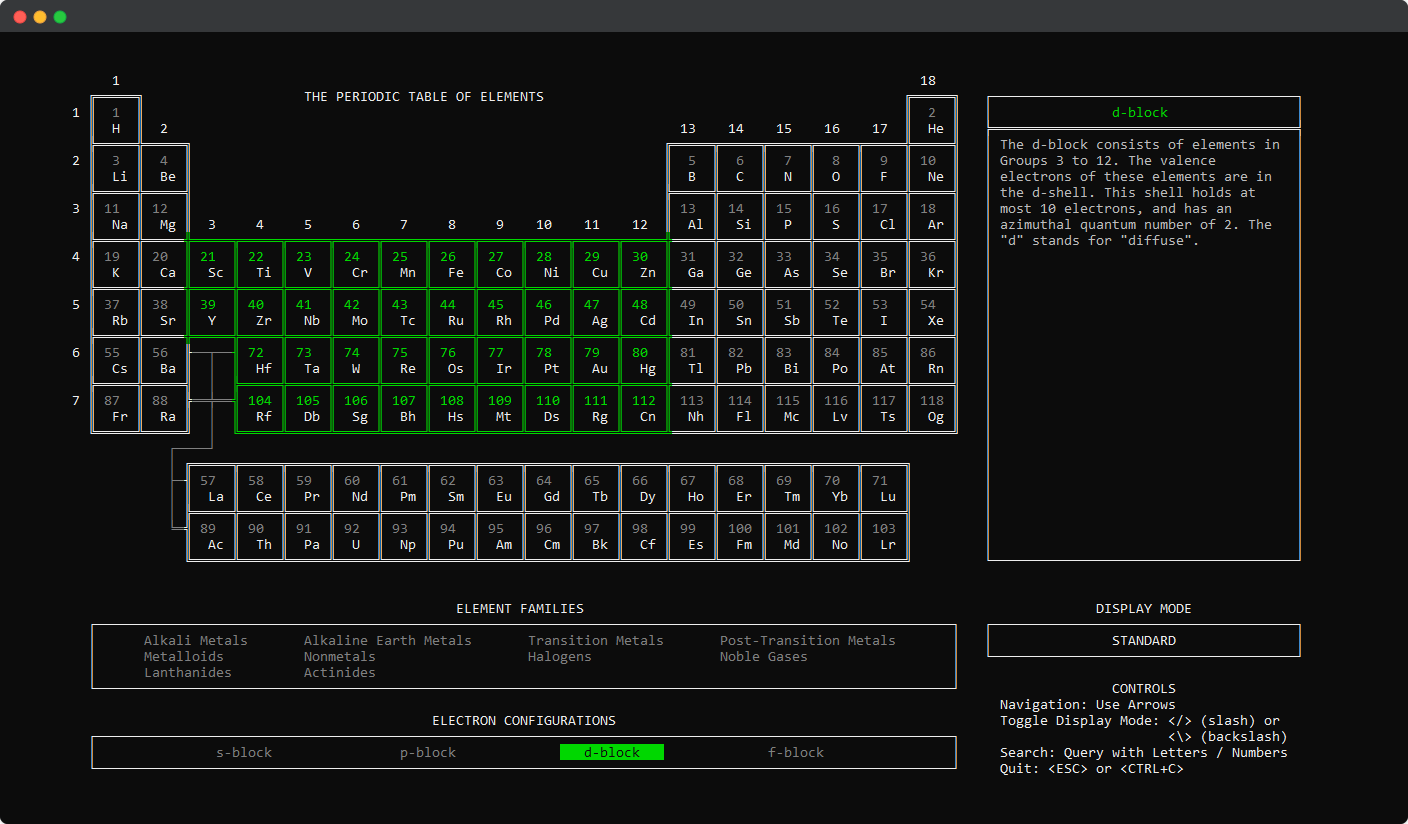1408x824 pixels.
Task: Highlight the Lanthanides family
Action: 188,672
